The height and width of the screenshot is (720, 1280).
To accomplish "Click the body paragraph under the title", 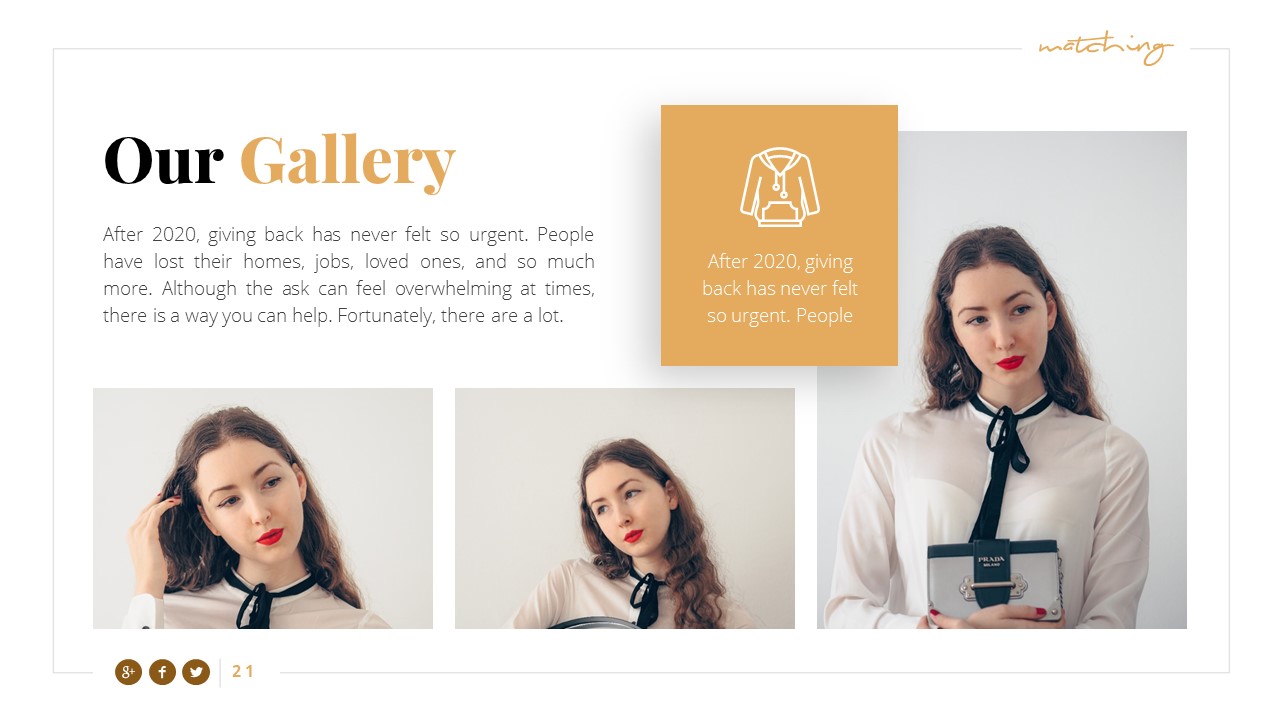I will pyautogui.click(x=348, y=275).
